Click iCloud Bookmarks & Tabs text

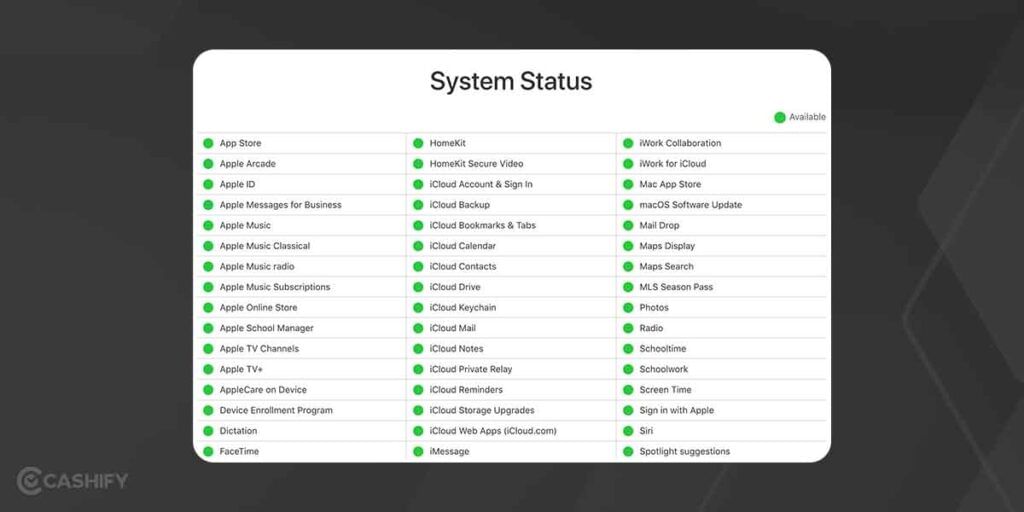(x=483, y=225)
